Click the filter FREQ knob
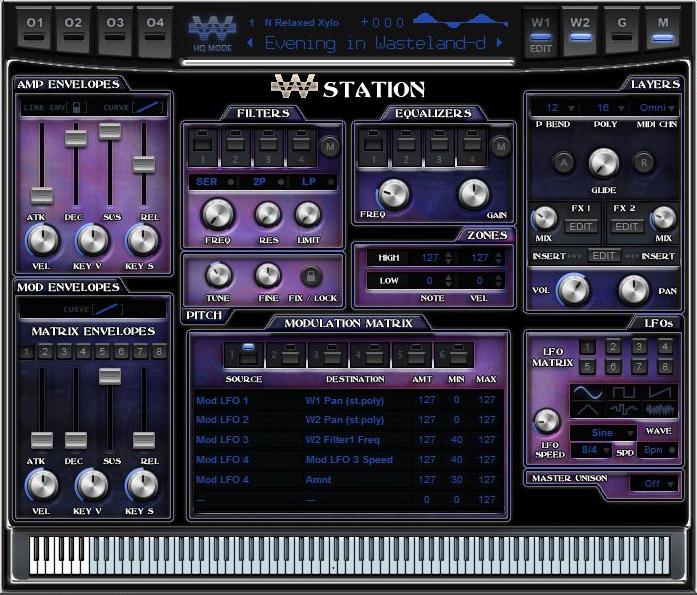This screenshot has height=595, width=697. point(218,214)
